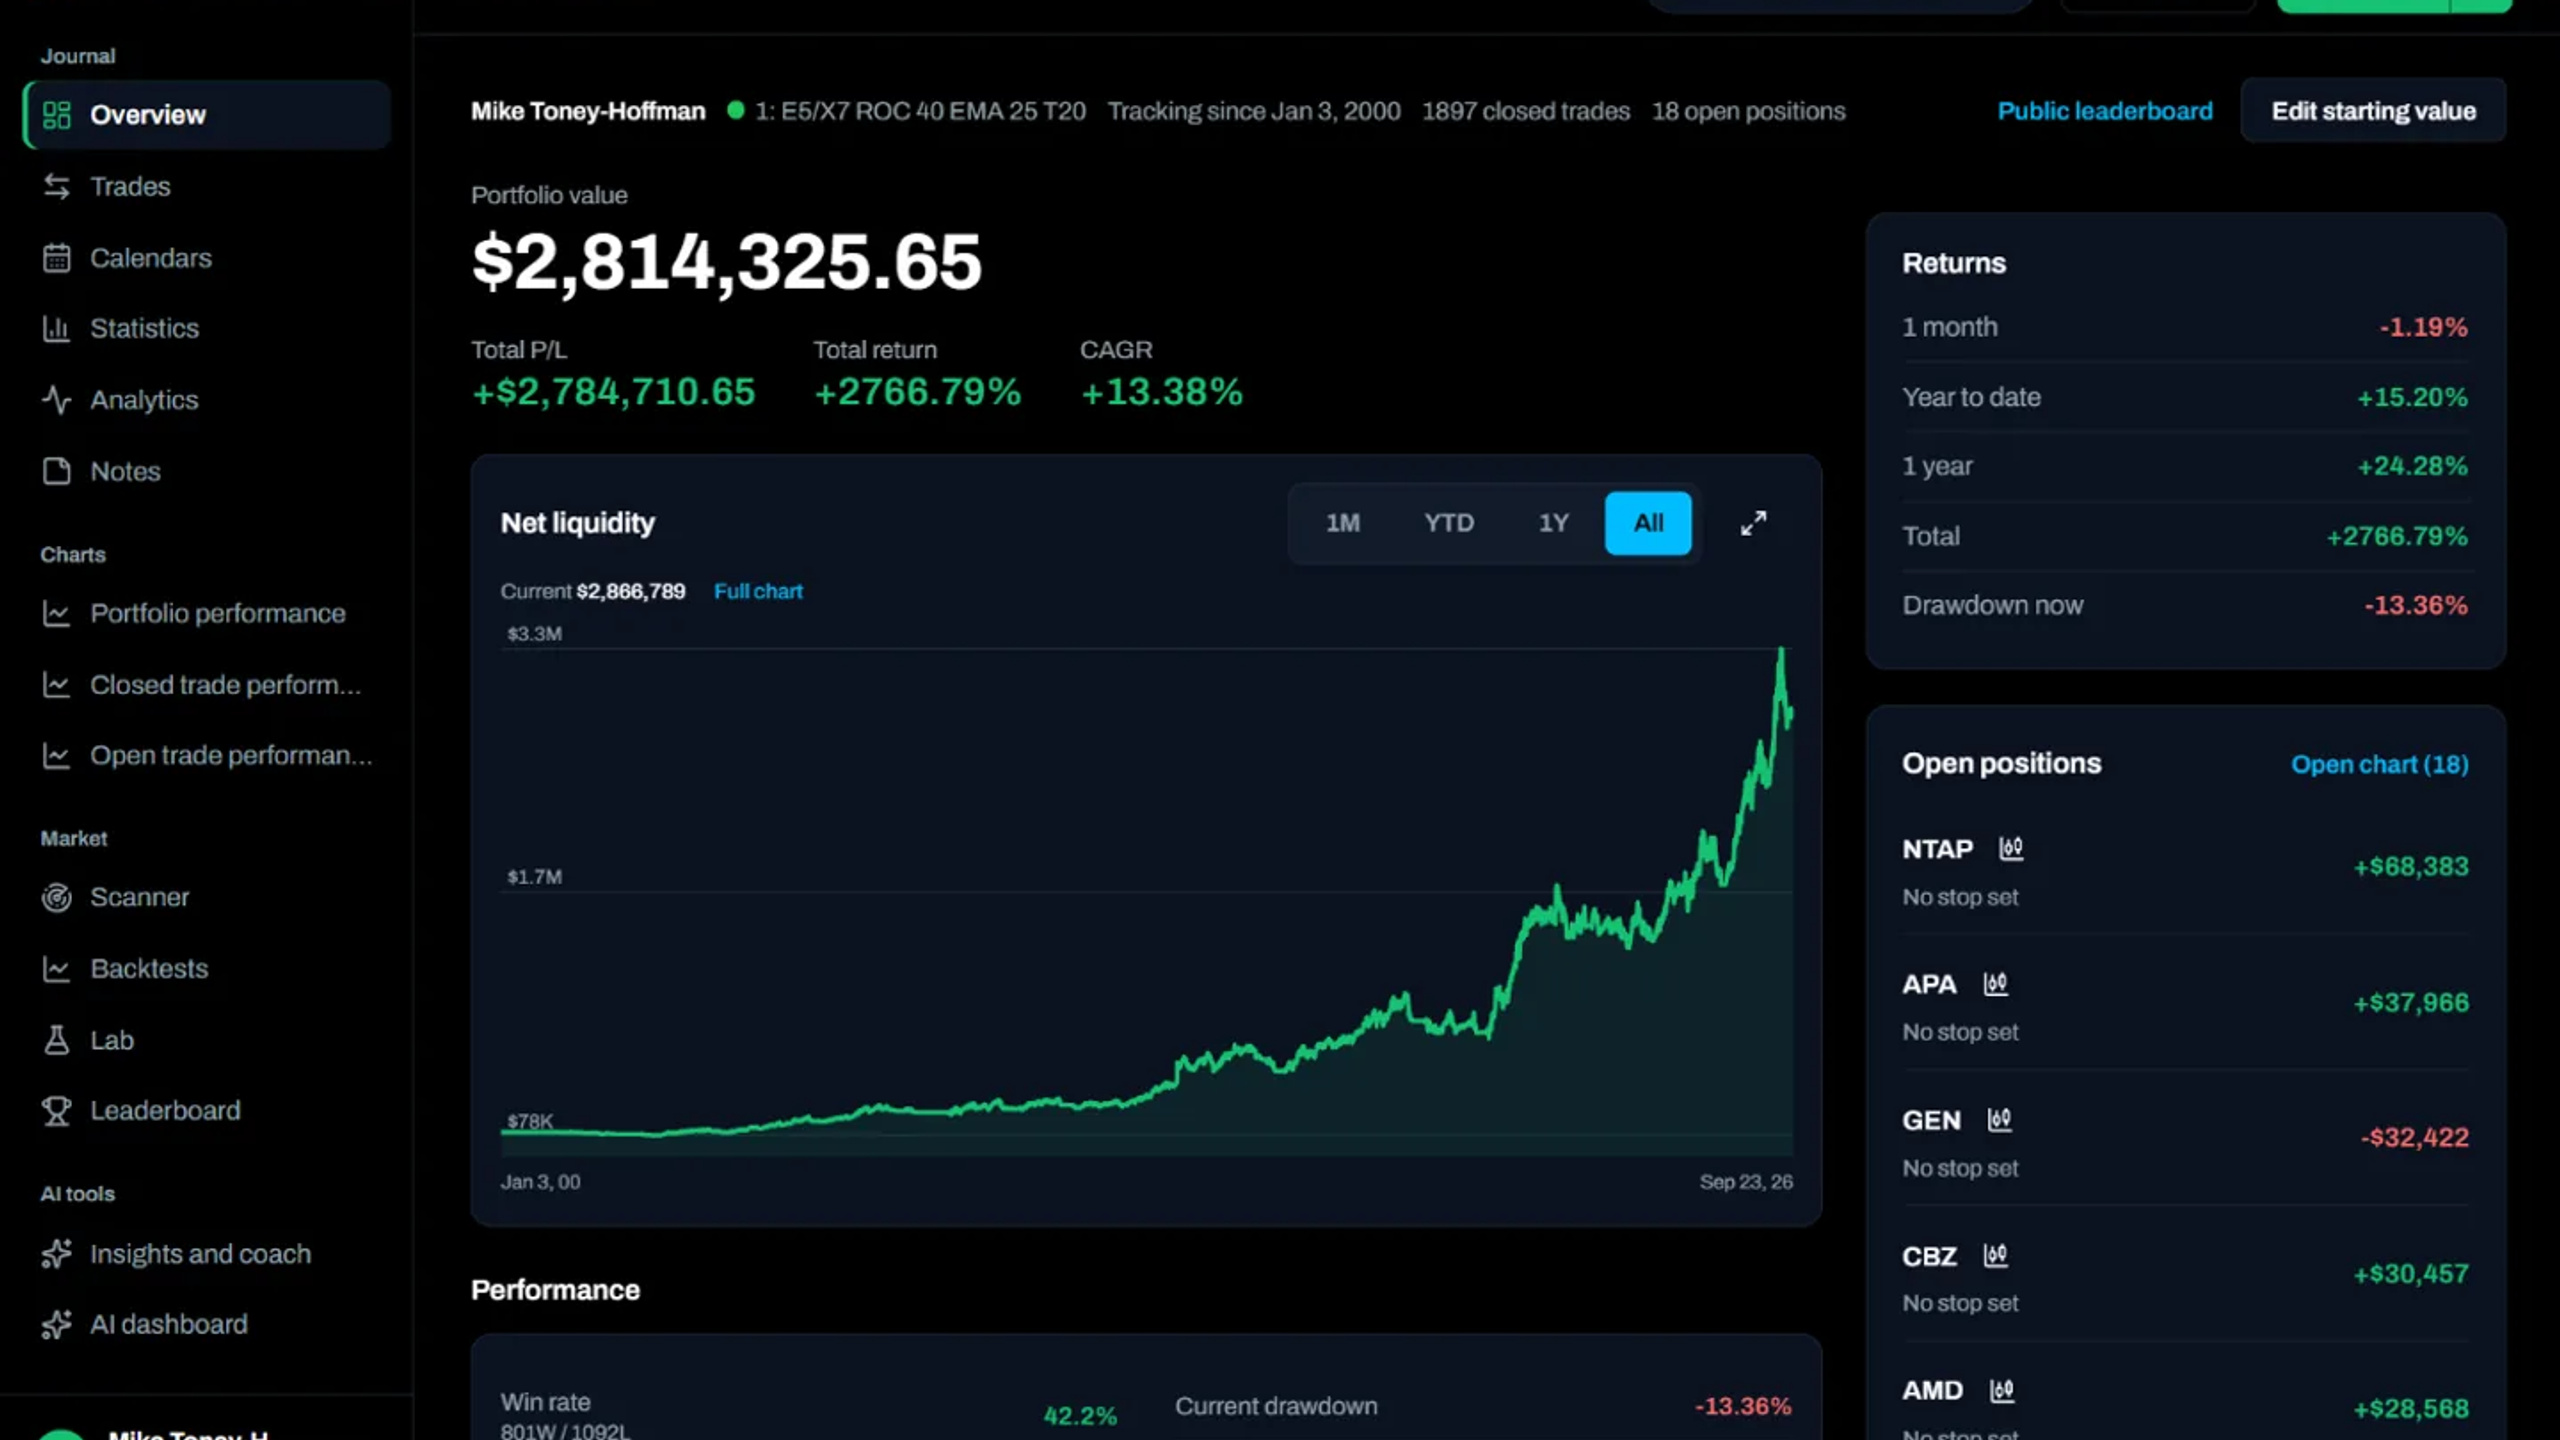
Task: Click the AI dashboard sparkle icon
Action: click(x=57, y=1324)
